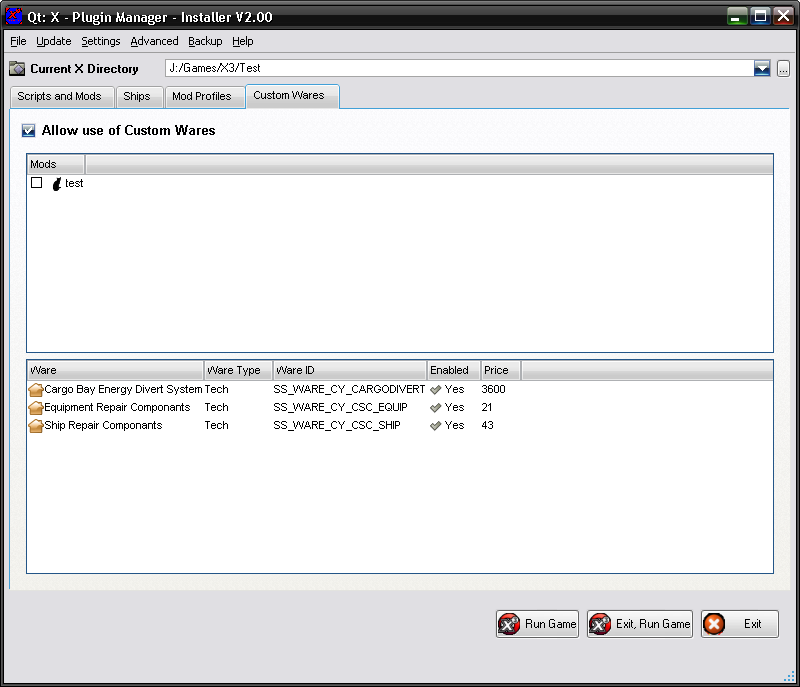Select Equipment Repair Componants row
The image size is (800, 687).
pos(400,408)
